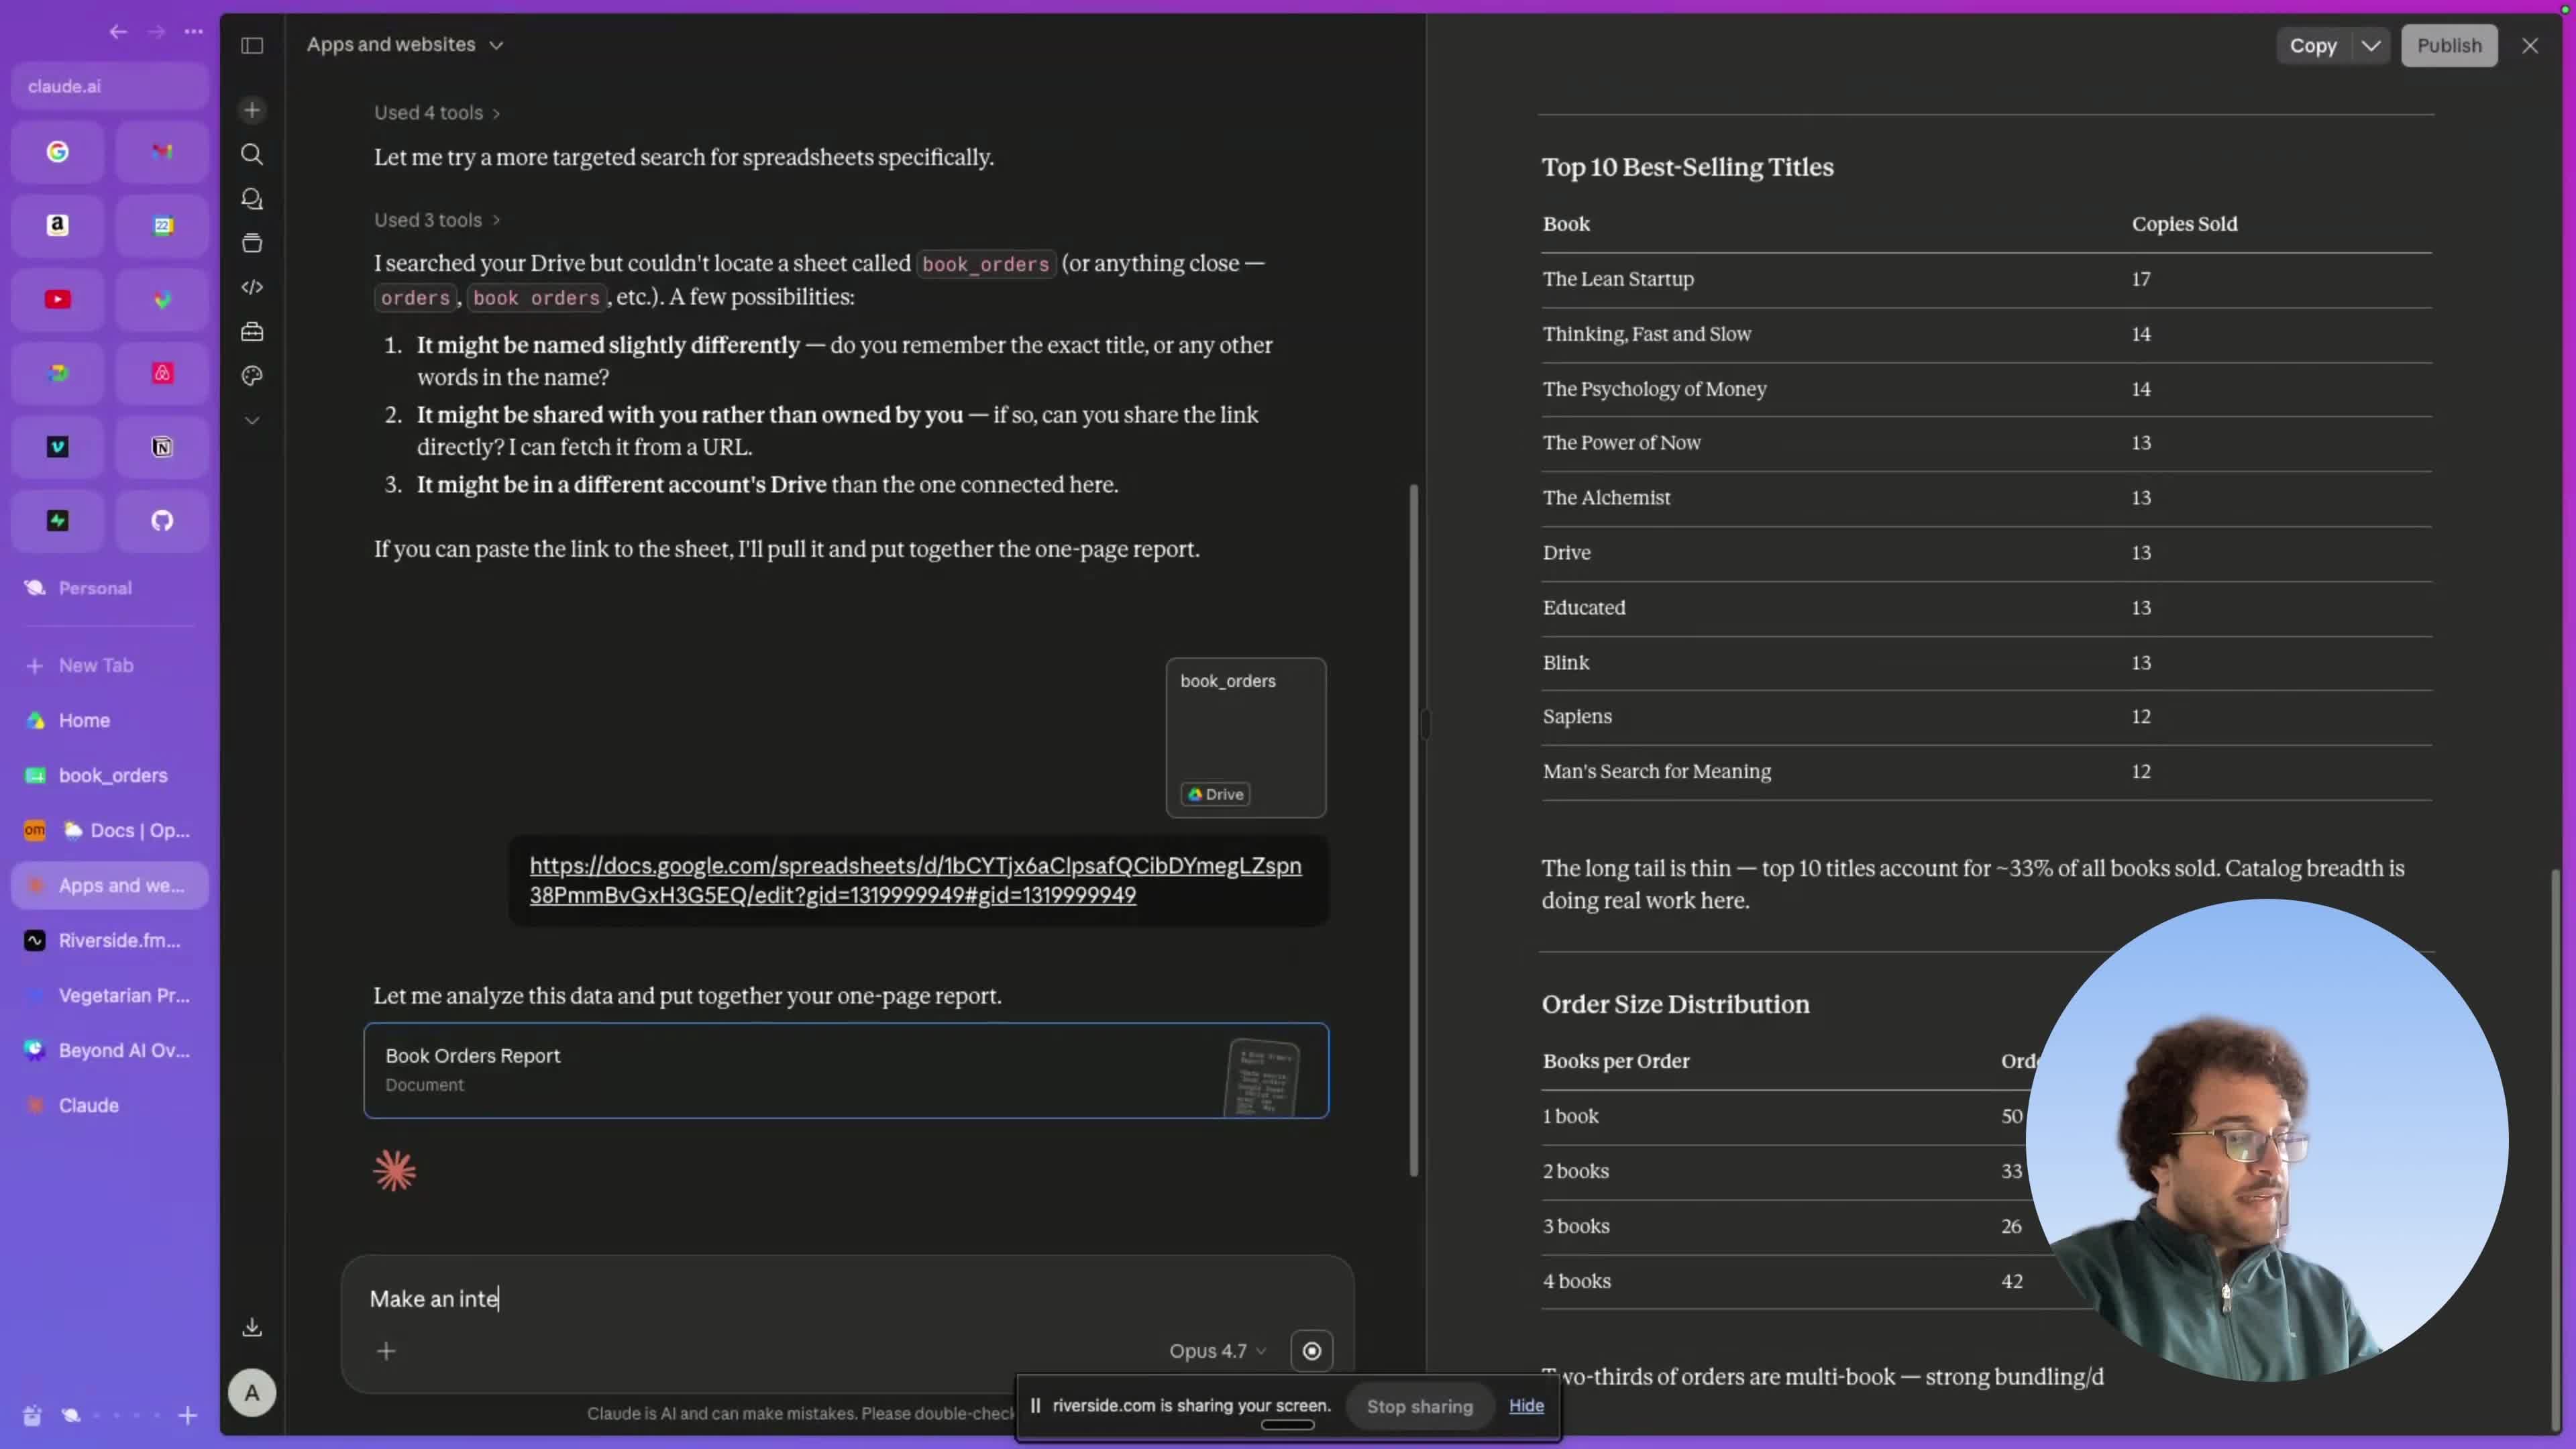Open the Book Orders Report document card
Viewport: 2576px width, 1449px height.
click(846, 1070)
